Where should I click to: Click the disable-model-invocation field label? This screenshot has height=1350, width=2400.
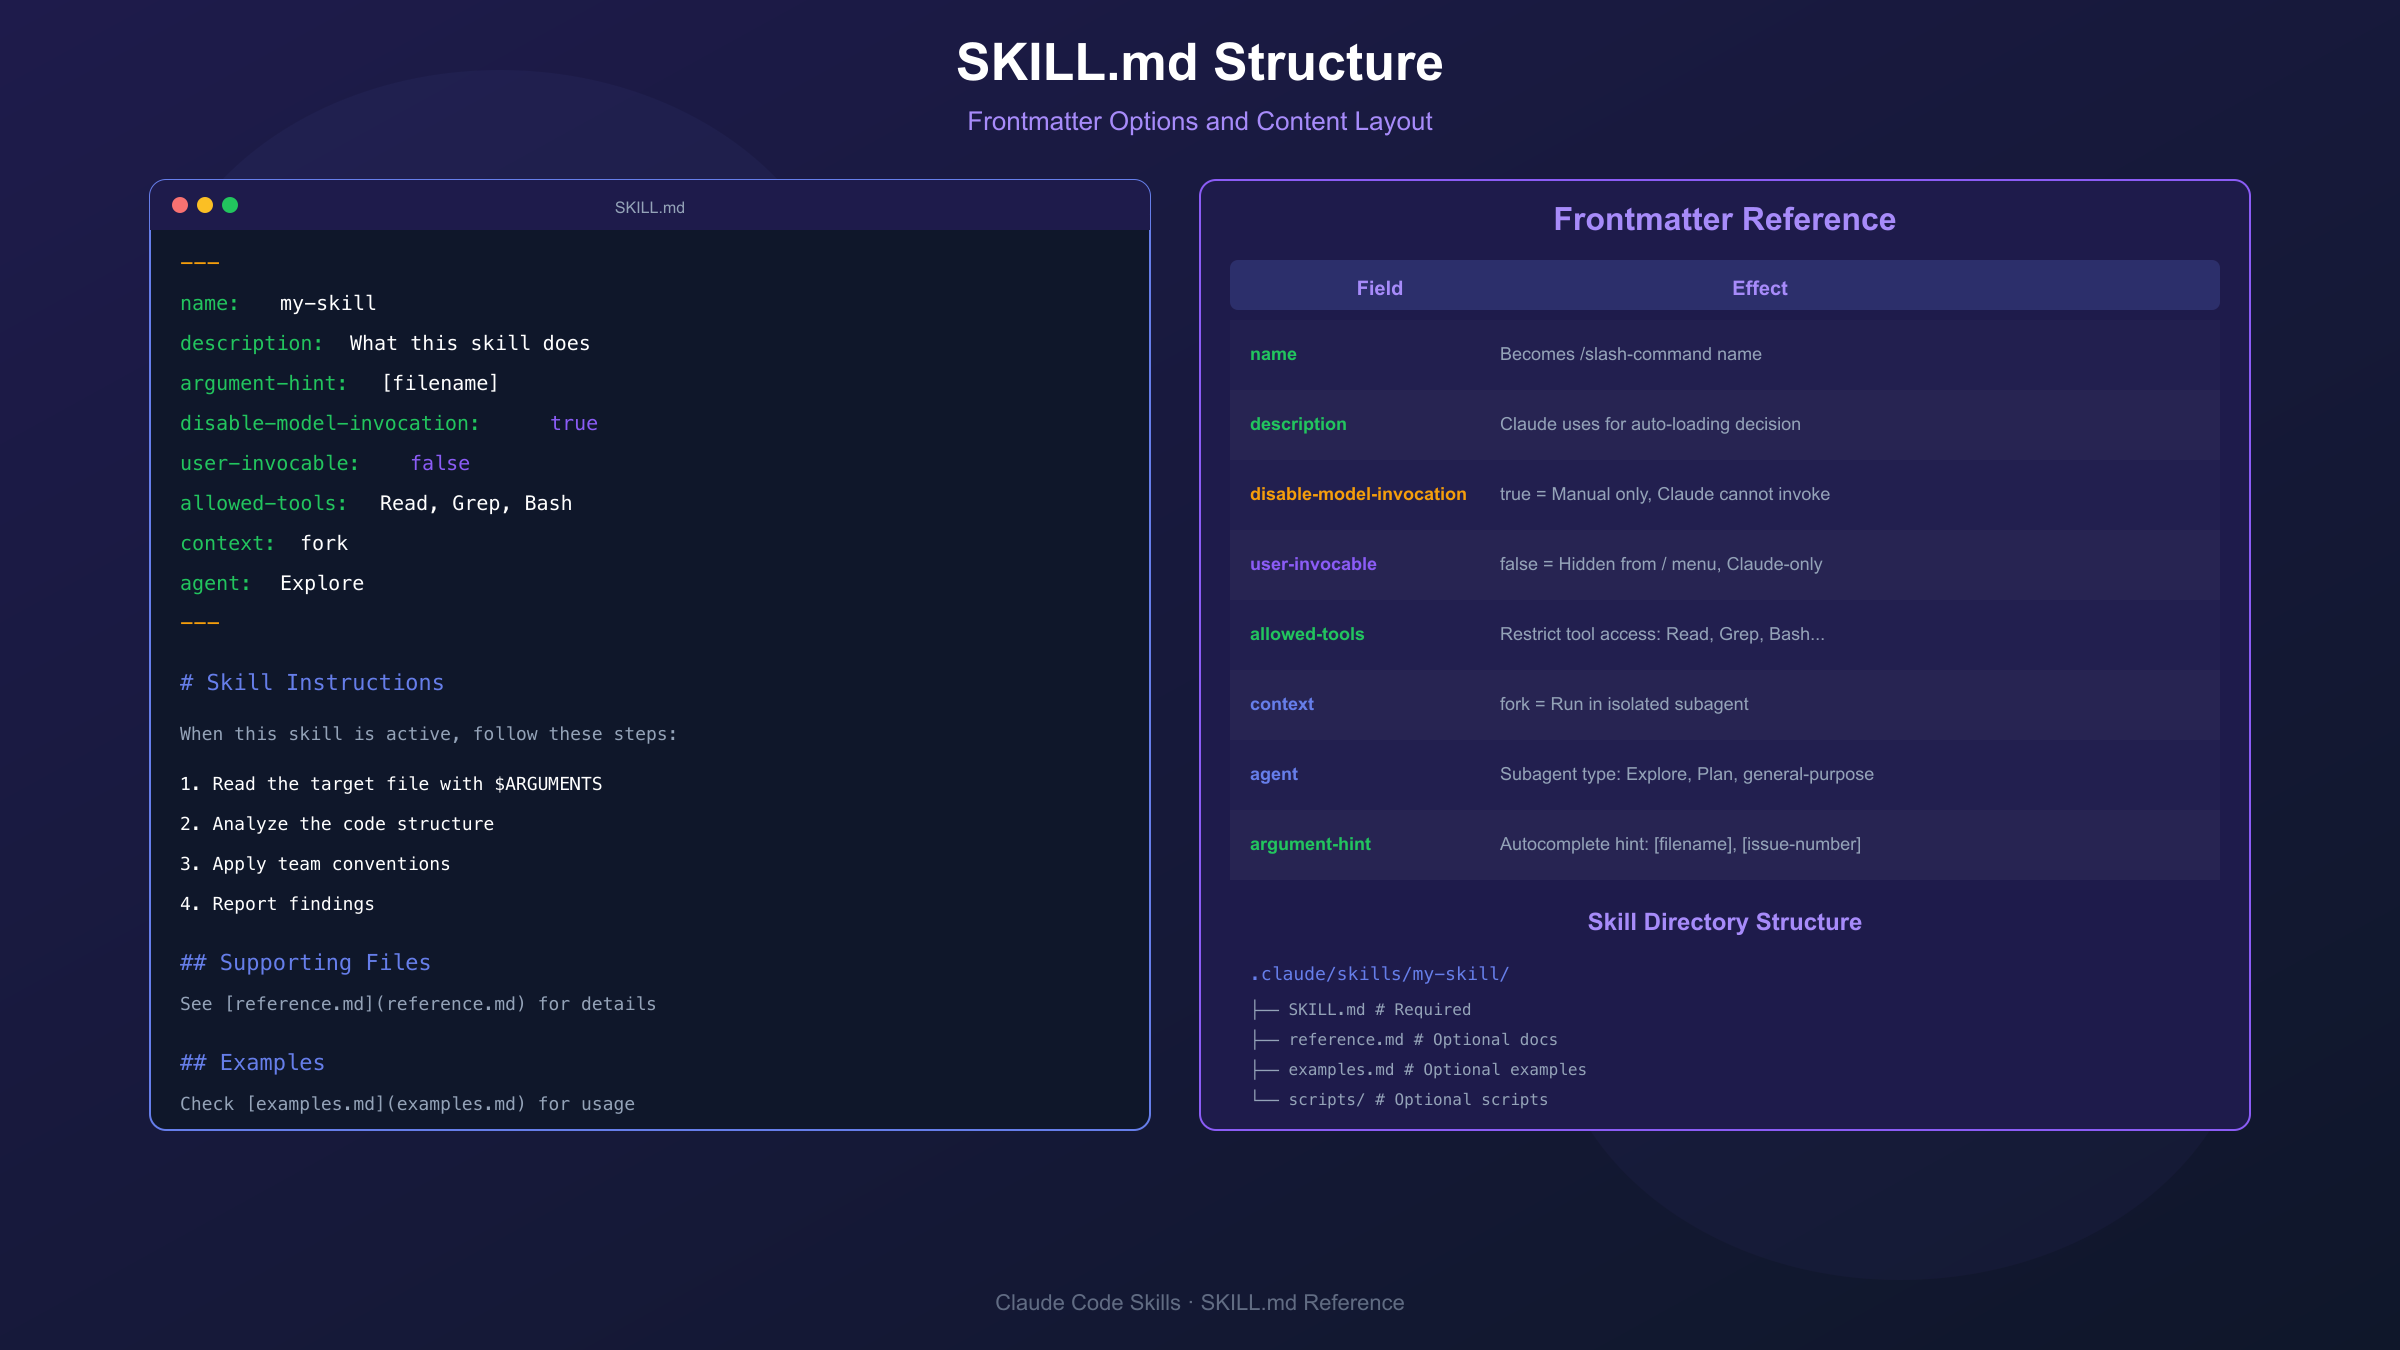point(1358,494)
